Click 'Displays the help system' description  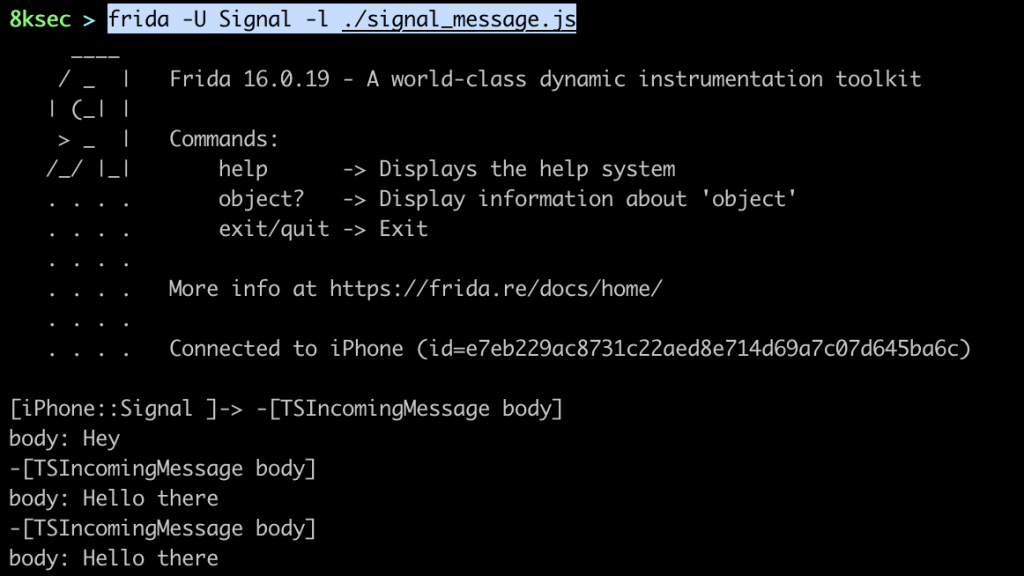pos(527,169)
